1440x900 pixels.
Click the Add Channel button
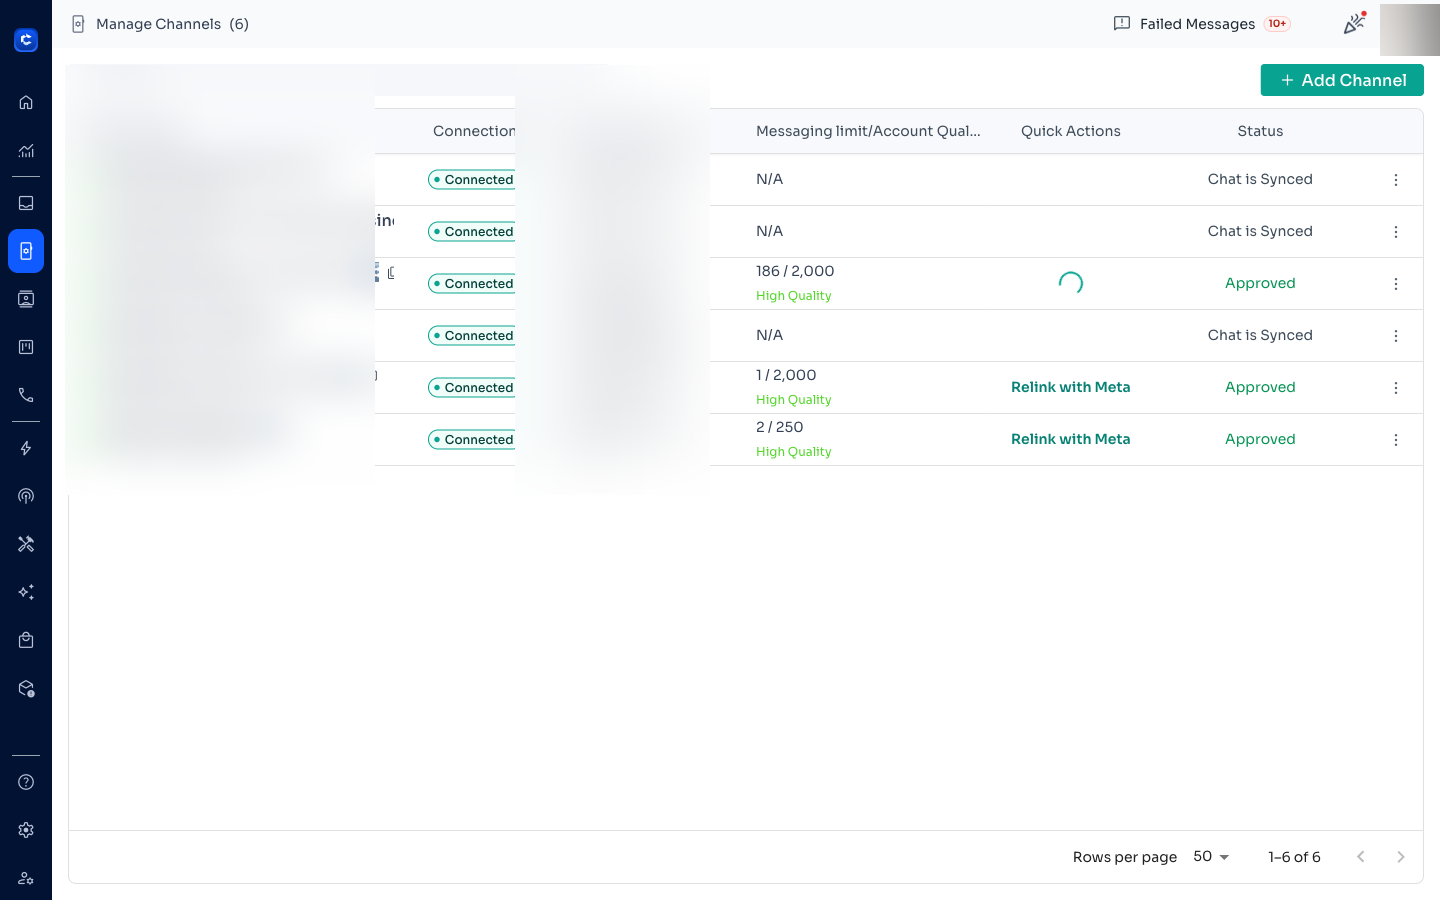tap(1342, 80)
